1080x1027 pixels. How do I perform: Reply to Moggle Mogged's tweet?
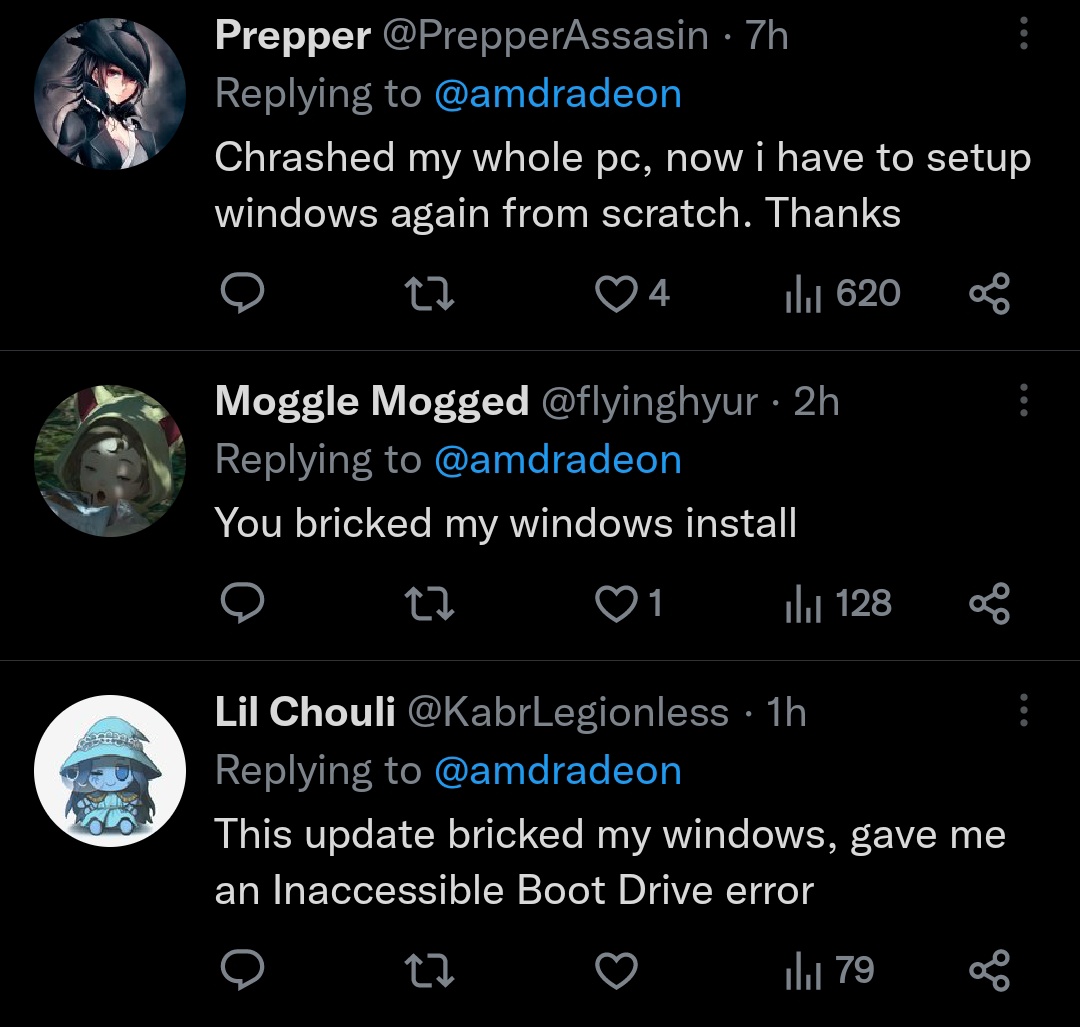pos(240,603)
